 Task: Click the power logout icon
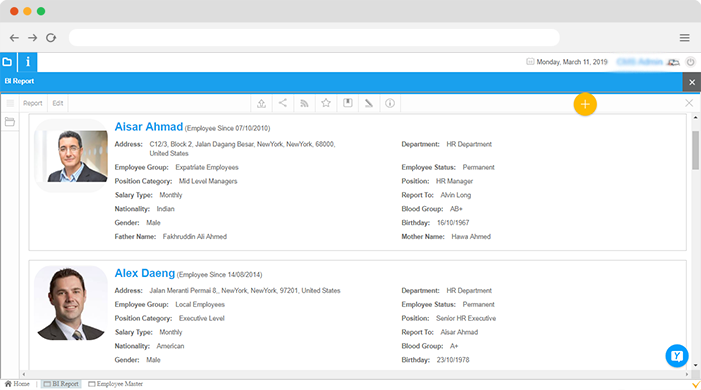(690, 62)
